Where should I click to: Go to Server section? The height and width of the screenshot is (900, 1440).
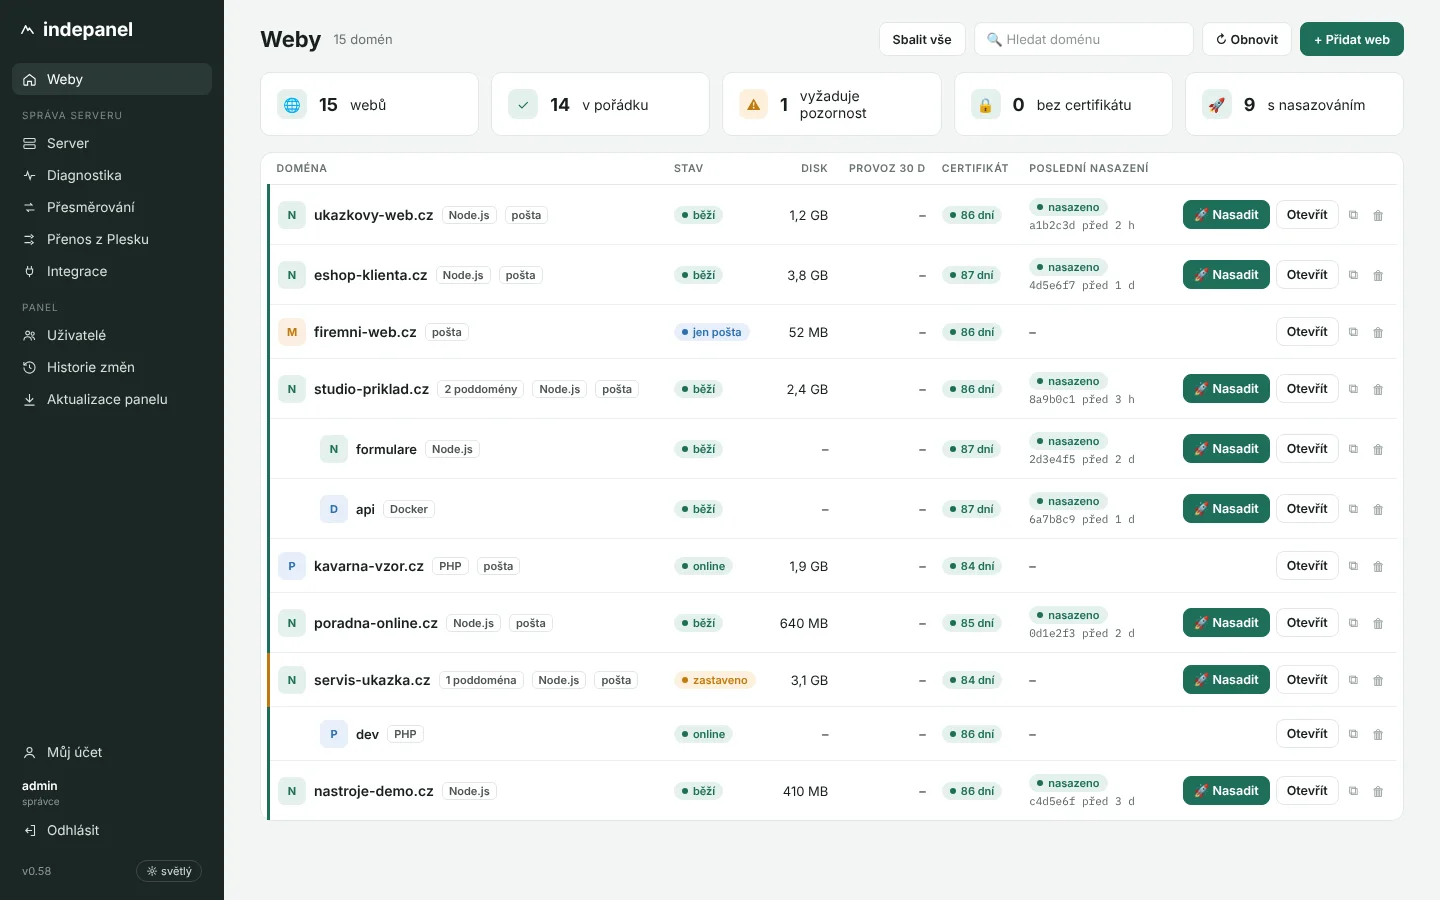click(x=112, y=143)
